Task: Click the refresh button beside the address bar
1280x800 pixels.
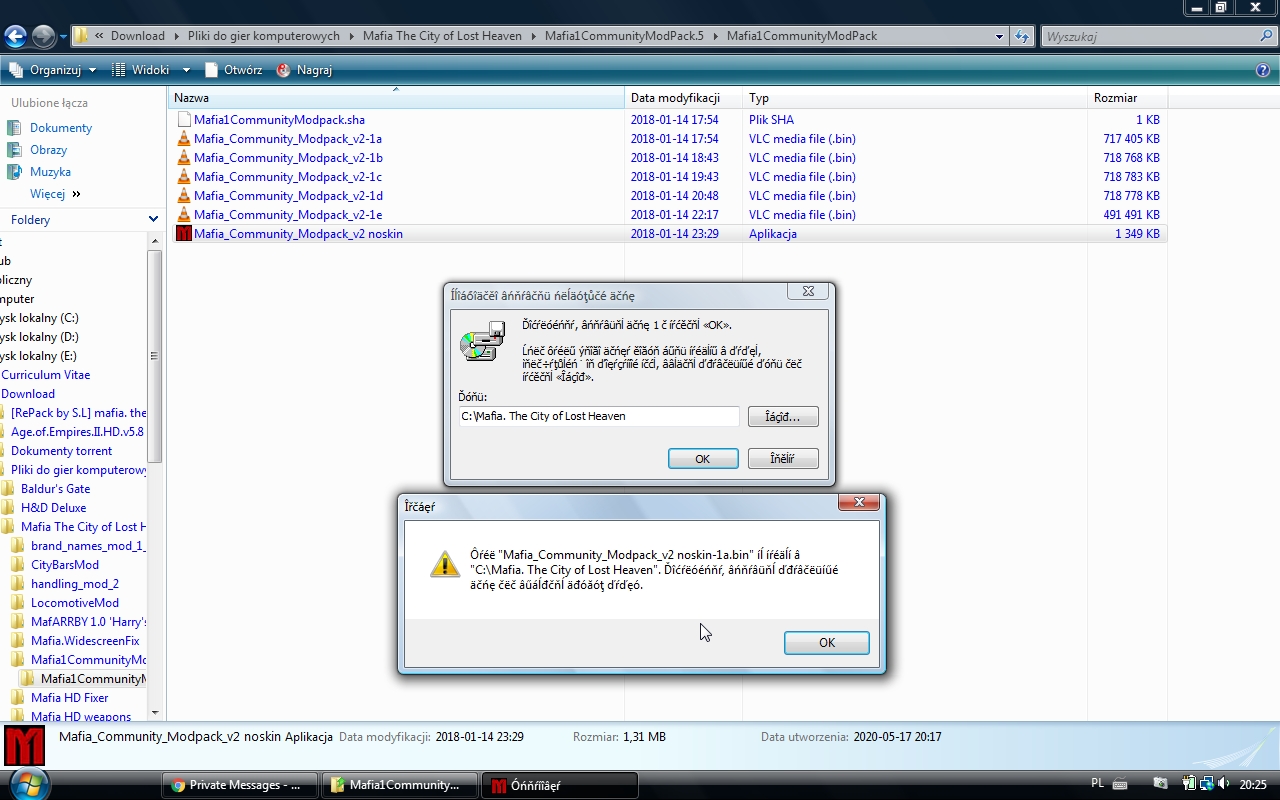Action: point(1021,37)
